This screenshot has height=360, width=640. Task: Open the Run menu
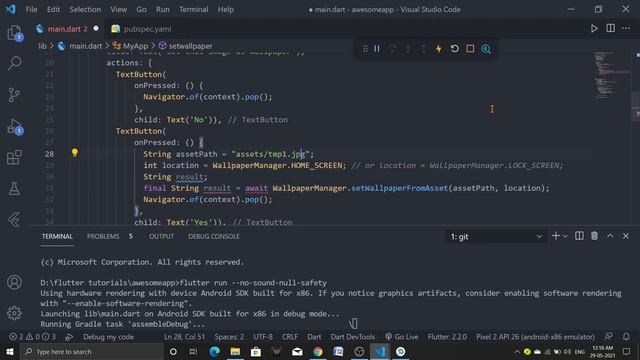(162, 9)
